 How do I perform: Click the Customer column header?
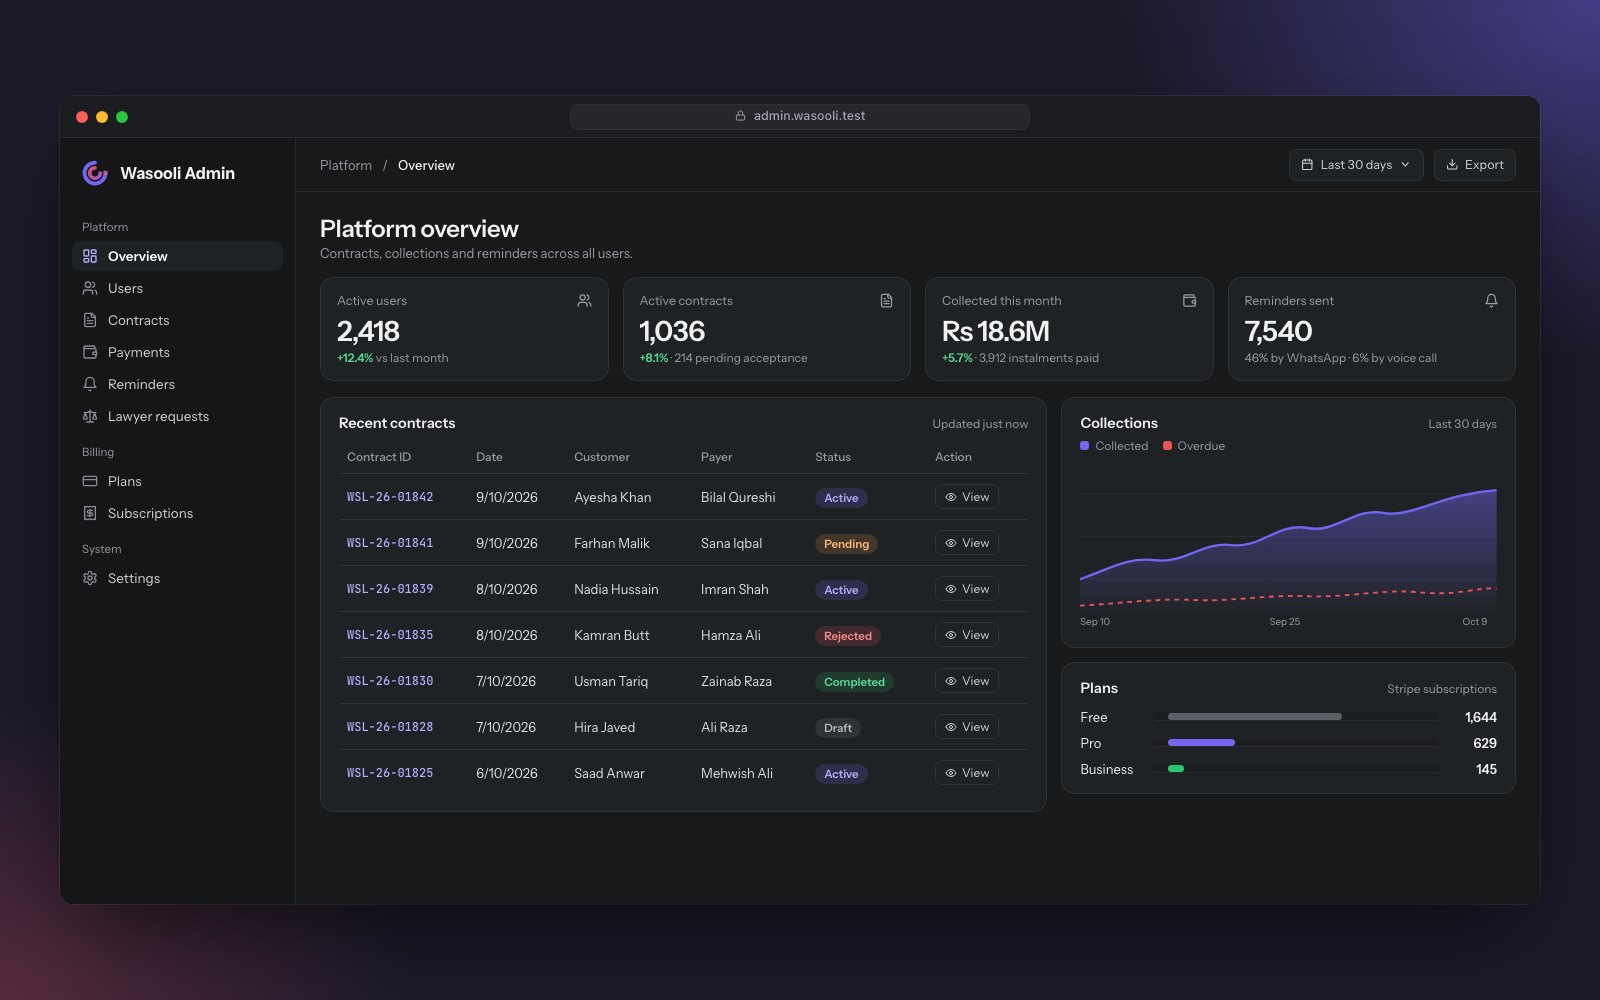(x=602, y=457)
